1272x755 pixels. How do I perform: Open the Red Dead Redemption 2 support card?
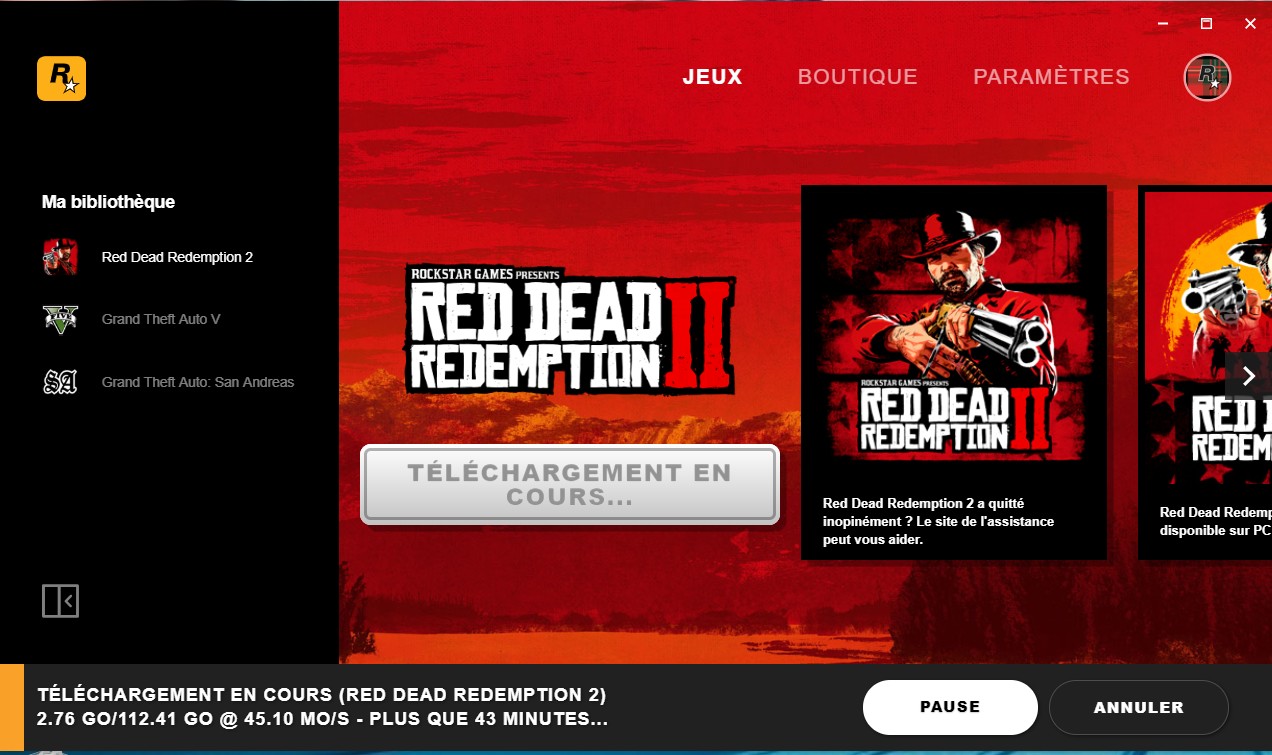click(x=954, y=372)
